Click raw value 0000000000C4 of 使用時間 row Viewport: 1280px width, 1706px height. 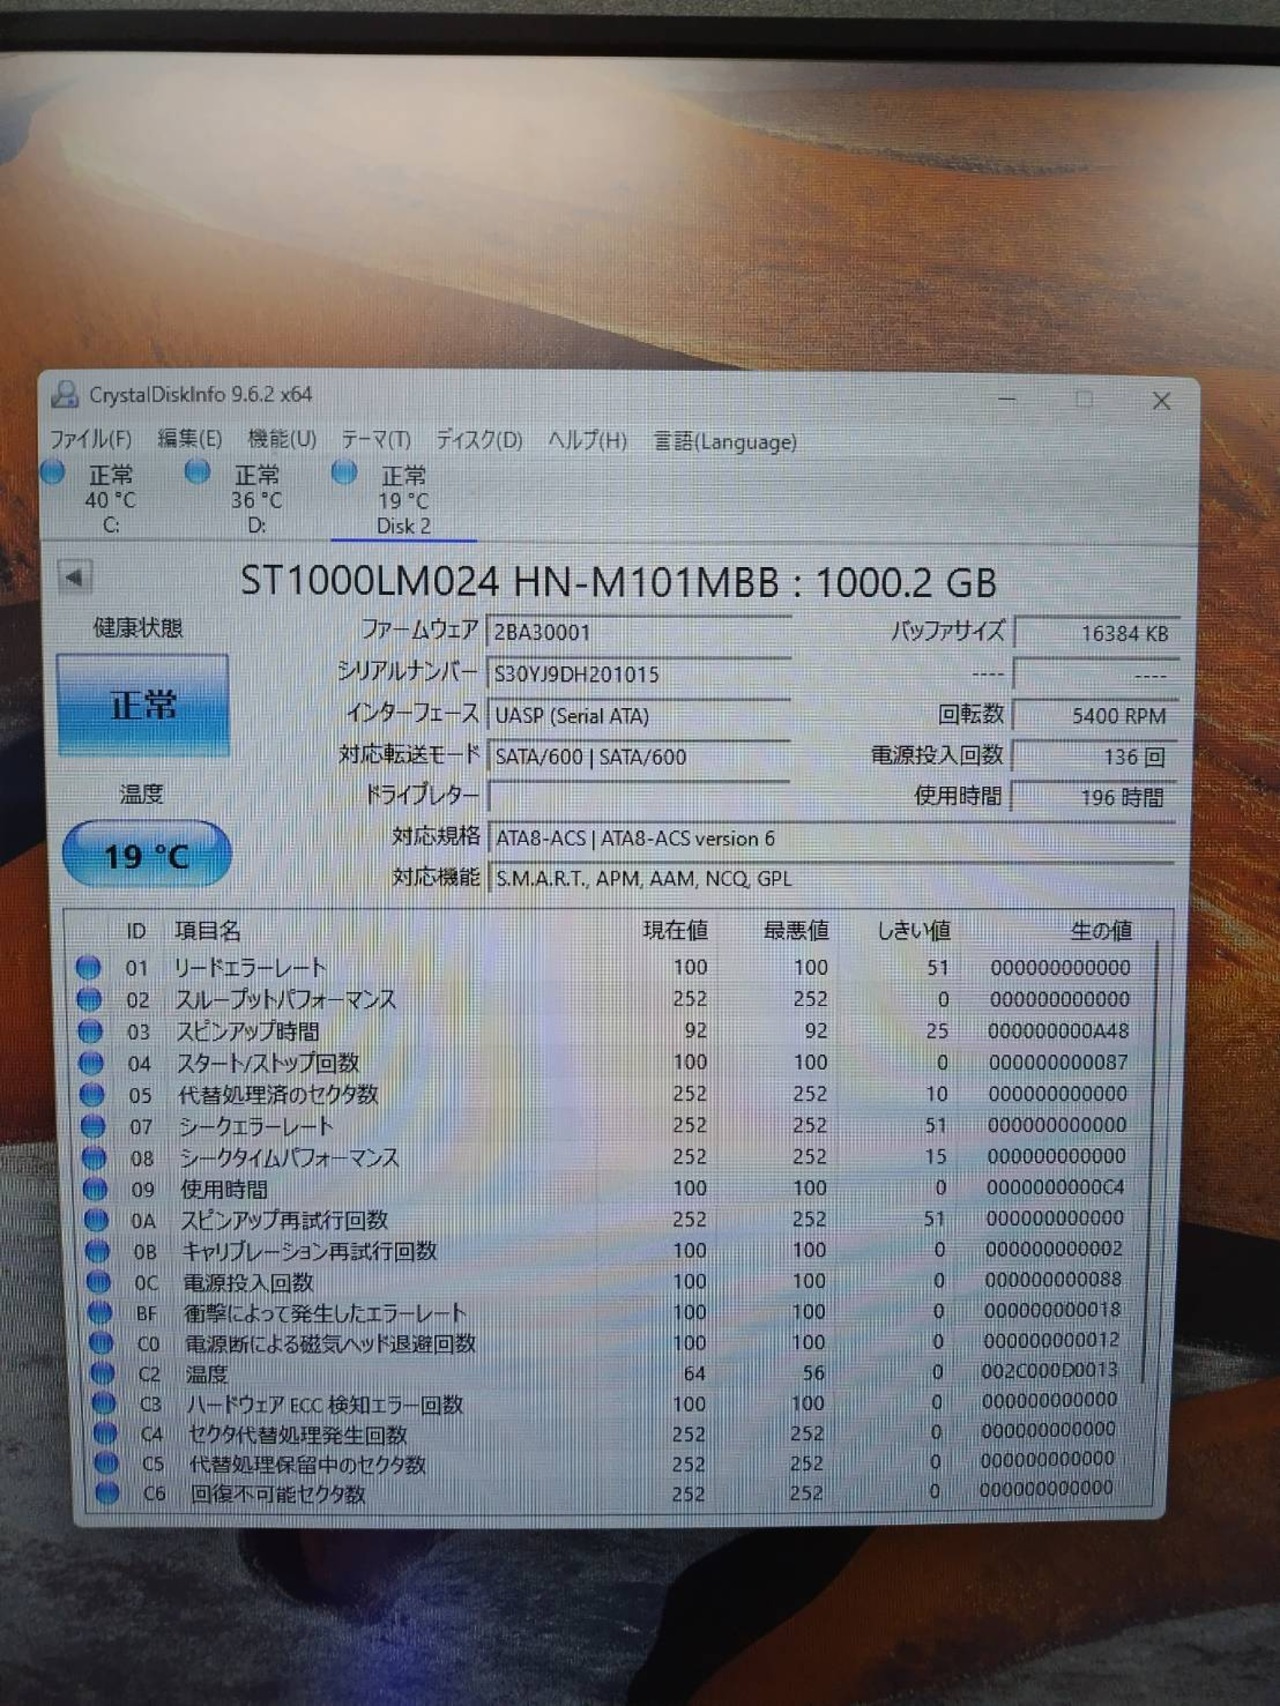(x=1055, y=1188)
